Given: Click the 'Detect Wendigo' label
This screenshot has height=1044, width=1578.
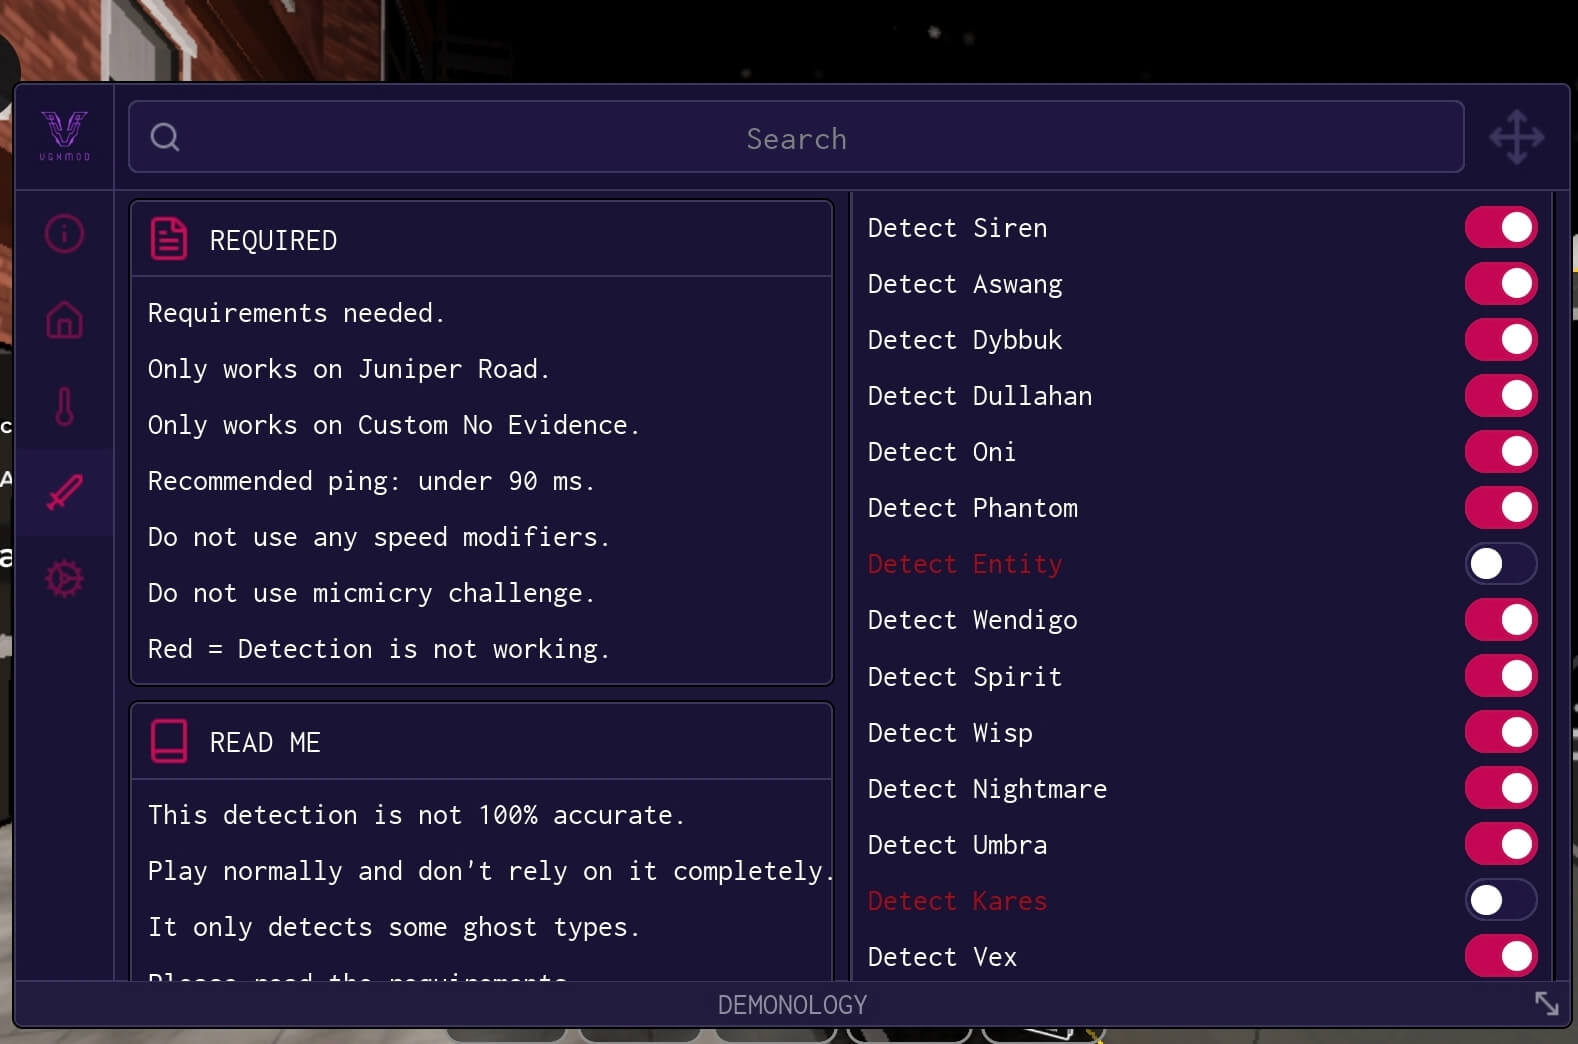Looking at the screenshot, I should pos(972,620).
